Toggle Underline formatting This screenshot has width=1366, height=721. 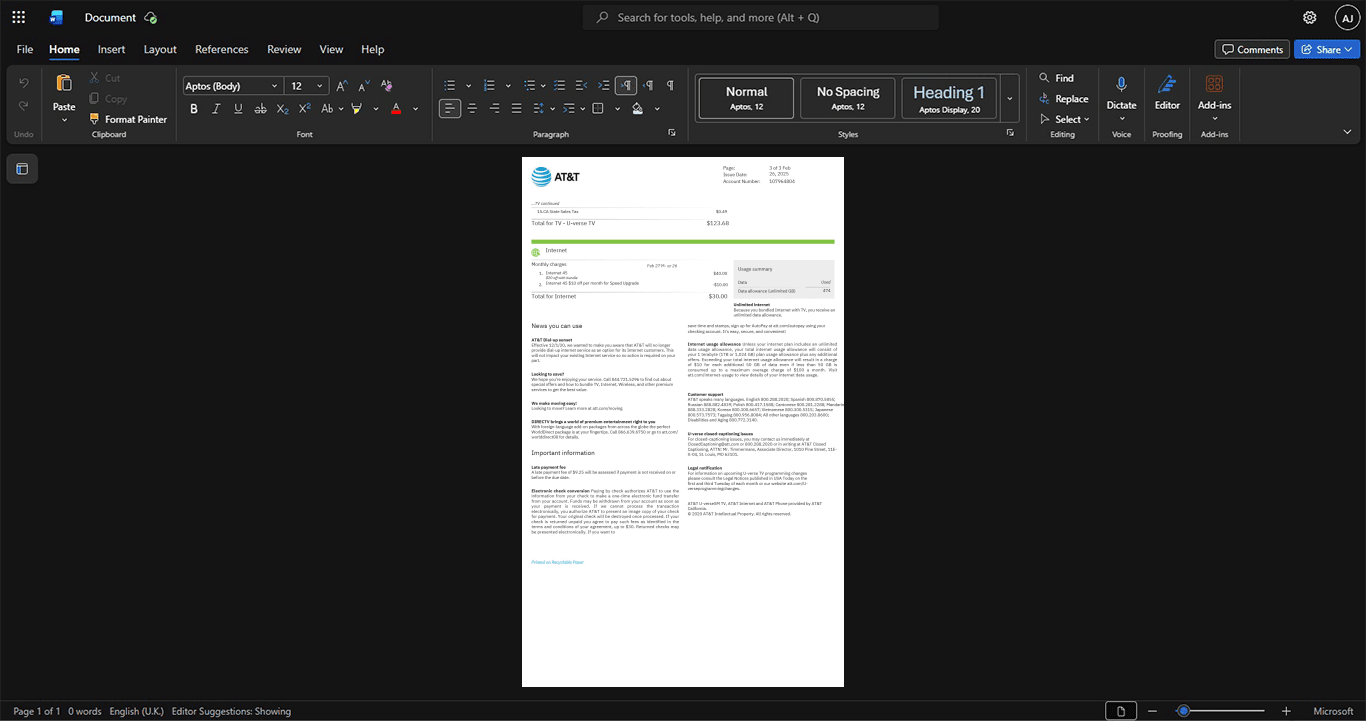click(238, 109)
